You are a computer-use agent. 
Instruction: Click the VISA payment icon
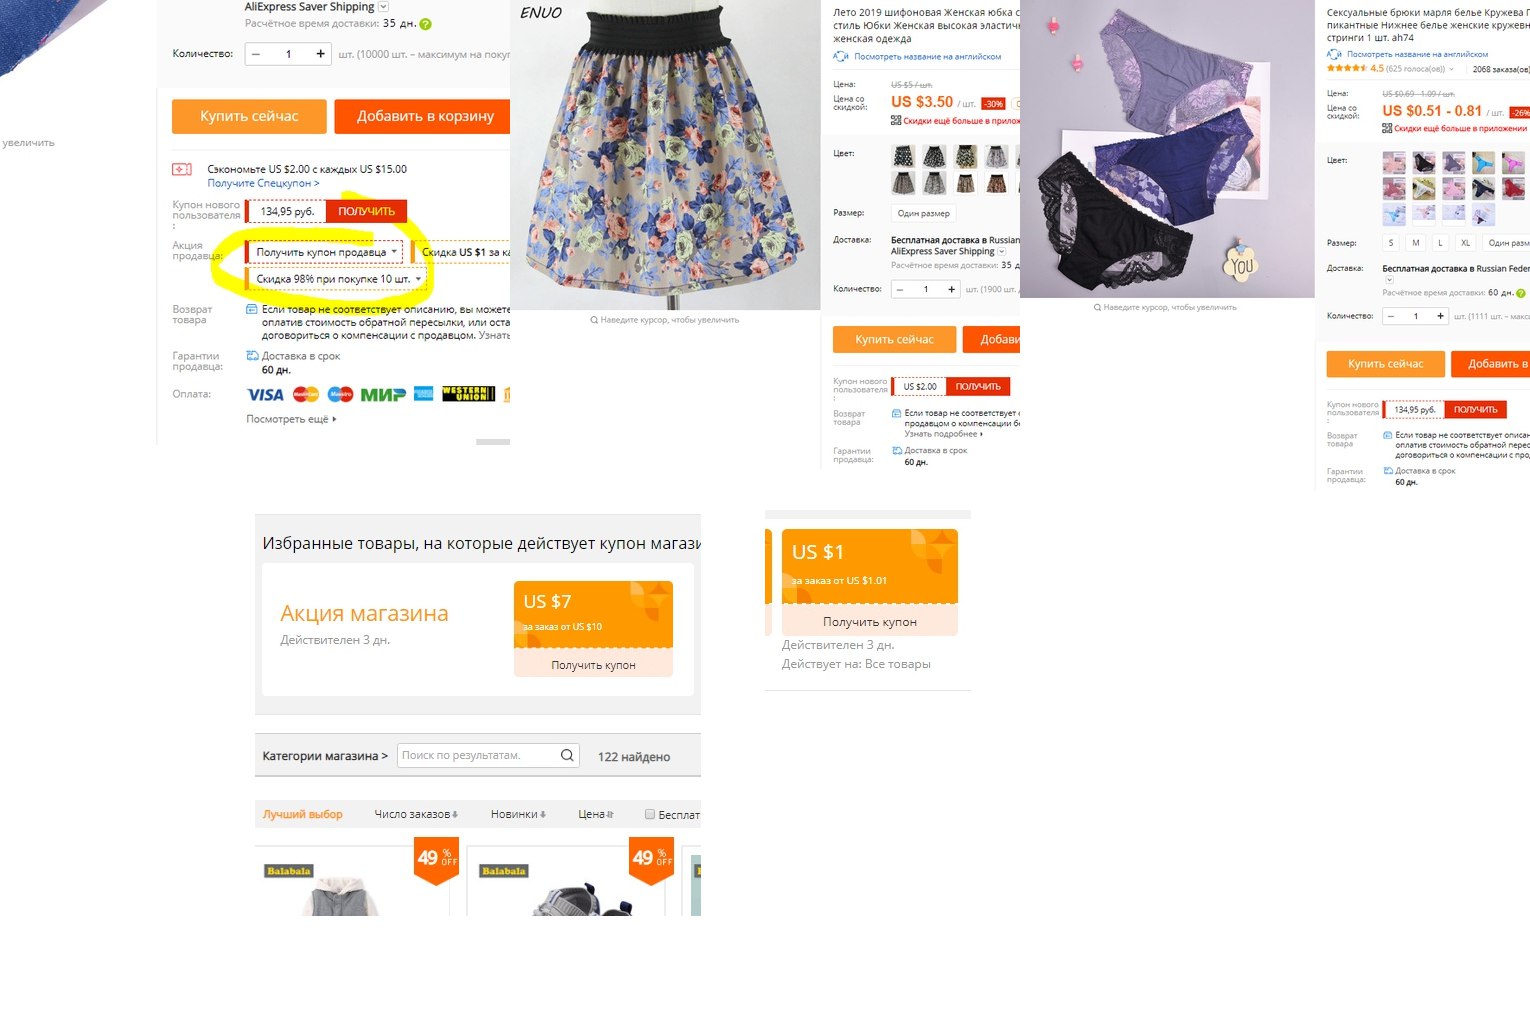(265, 394)
